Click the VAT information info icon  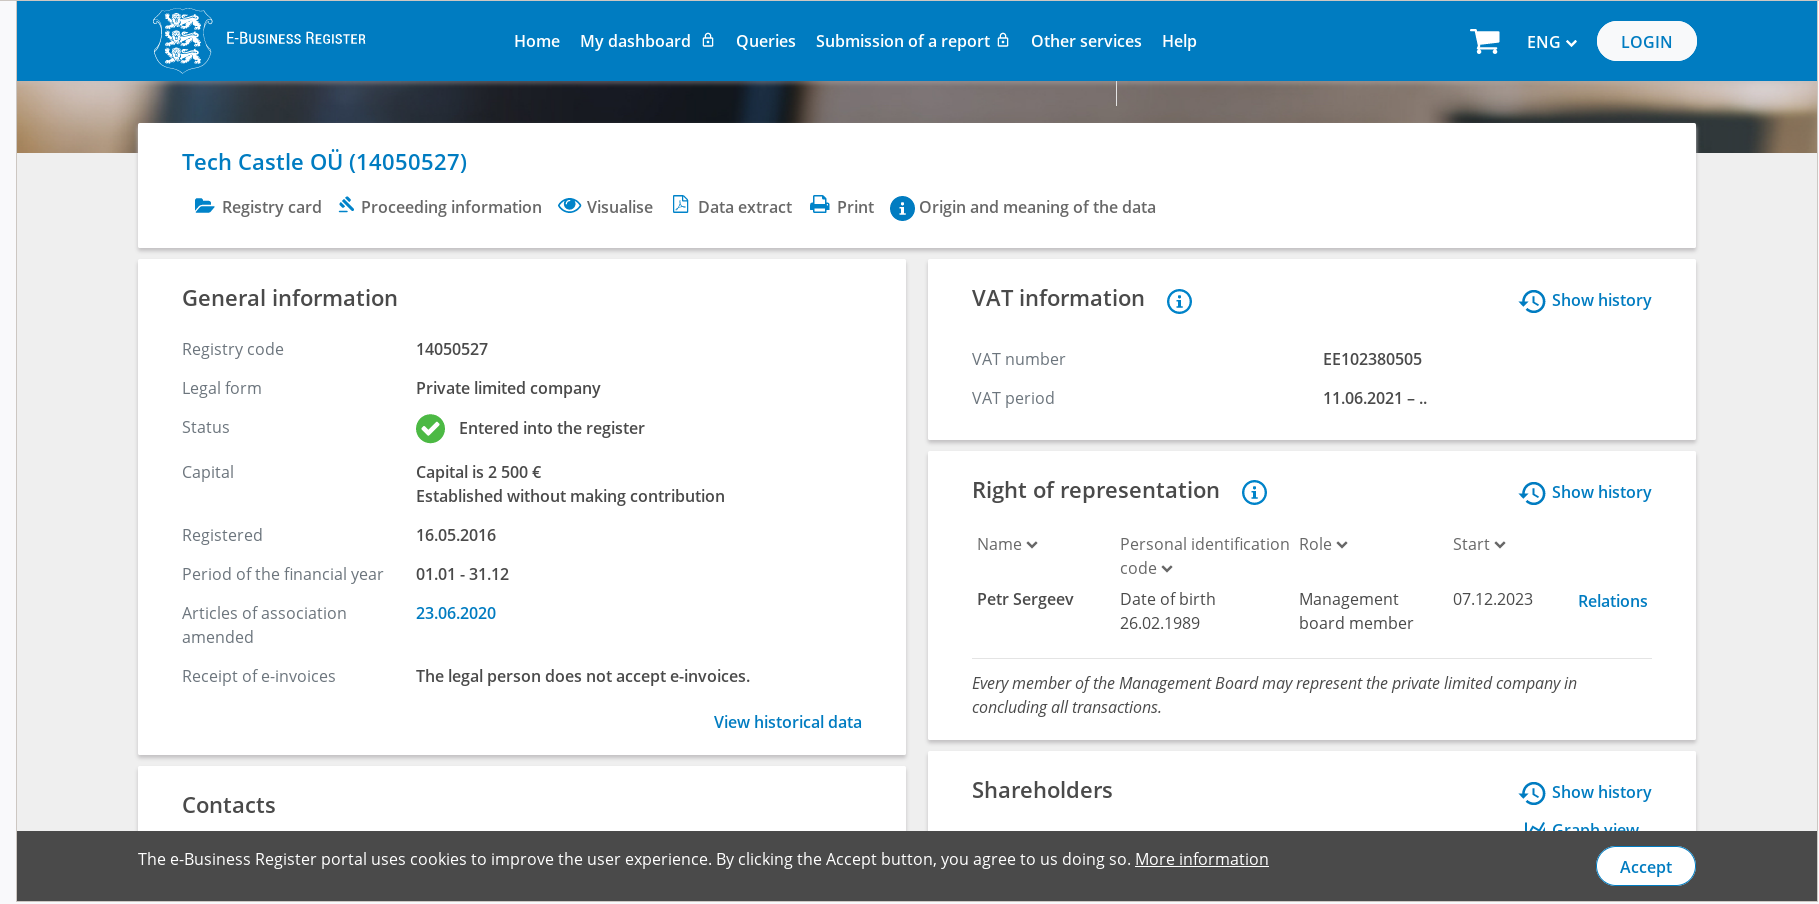click(1179, 301)
